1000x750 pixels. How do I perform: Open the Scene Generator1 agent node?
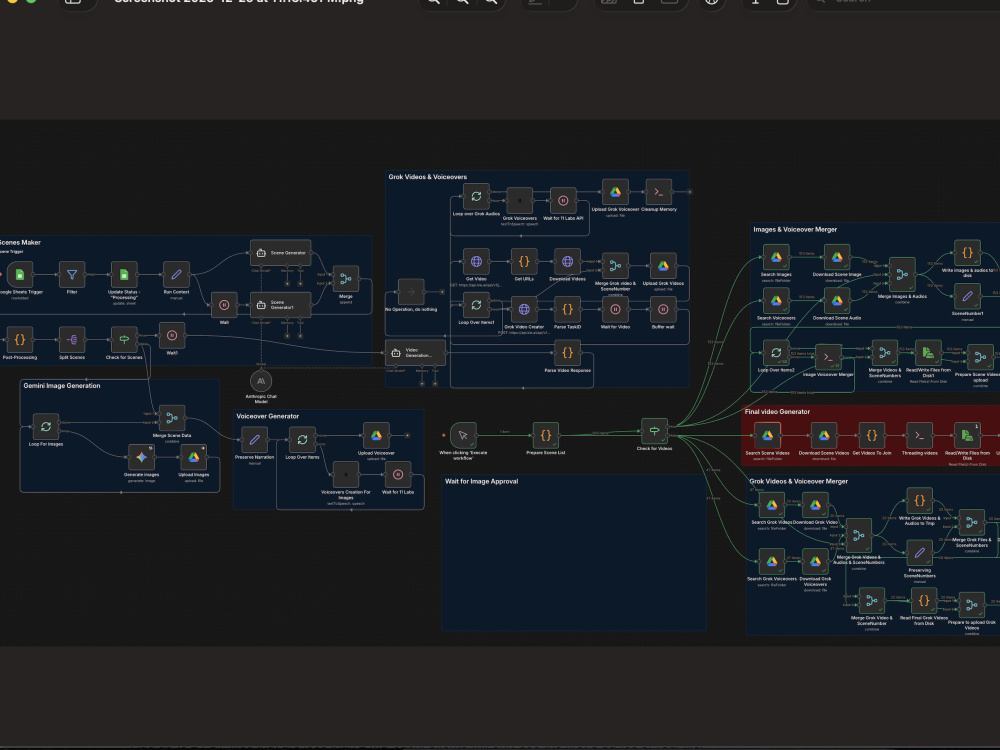click(x=281, y=305)
